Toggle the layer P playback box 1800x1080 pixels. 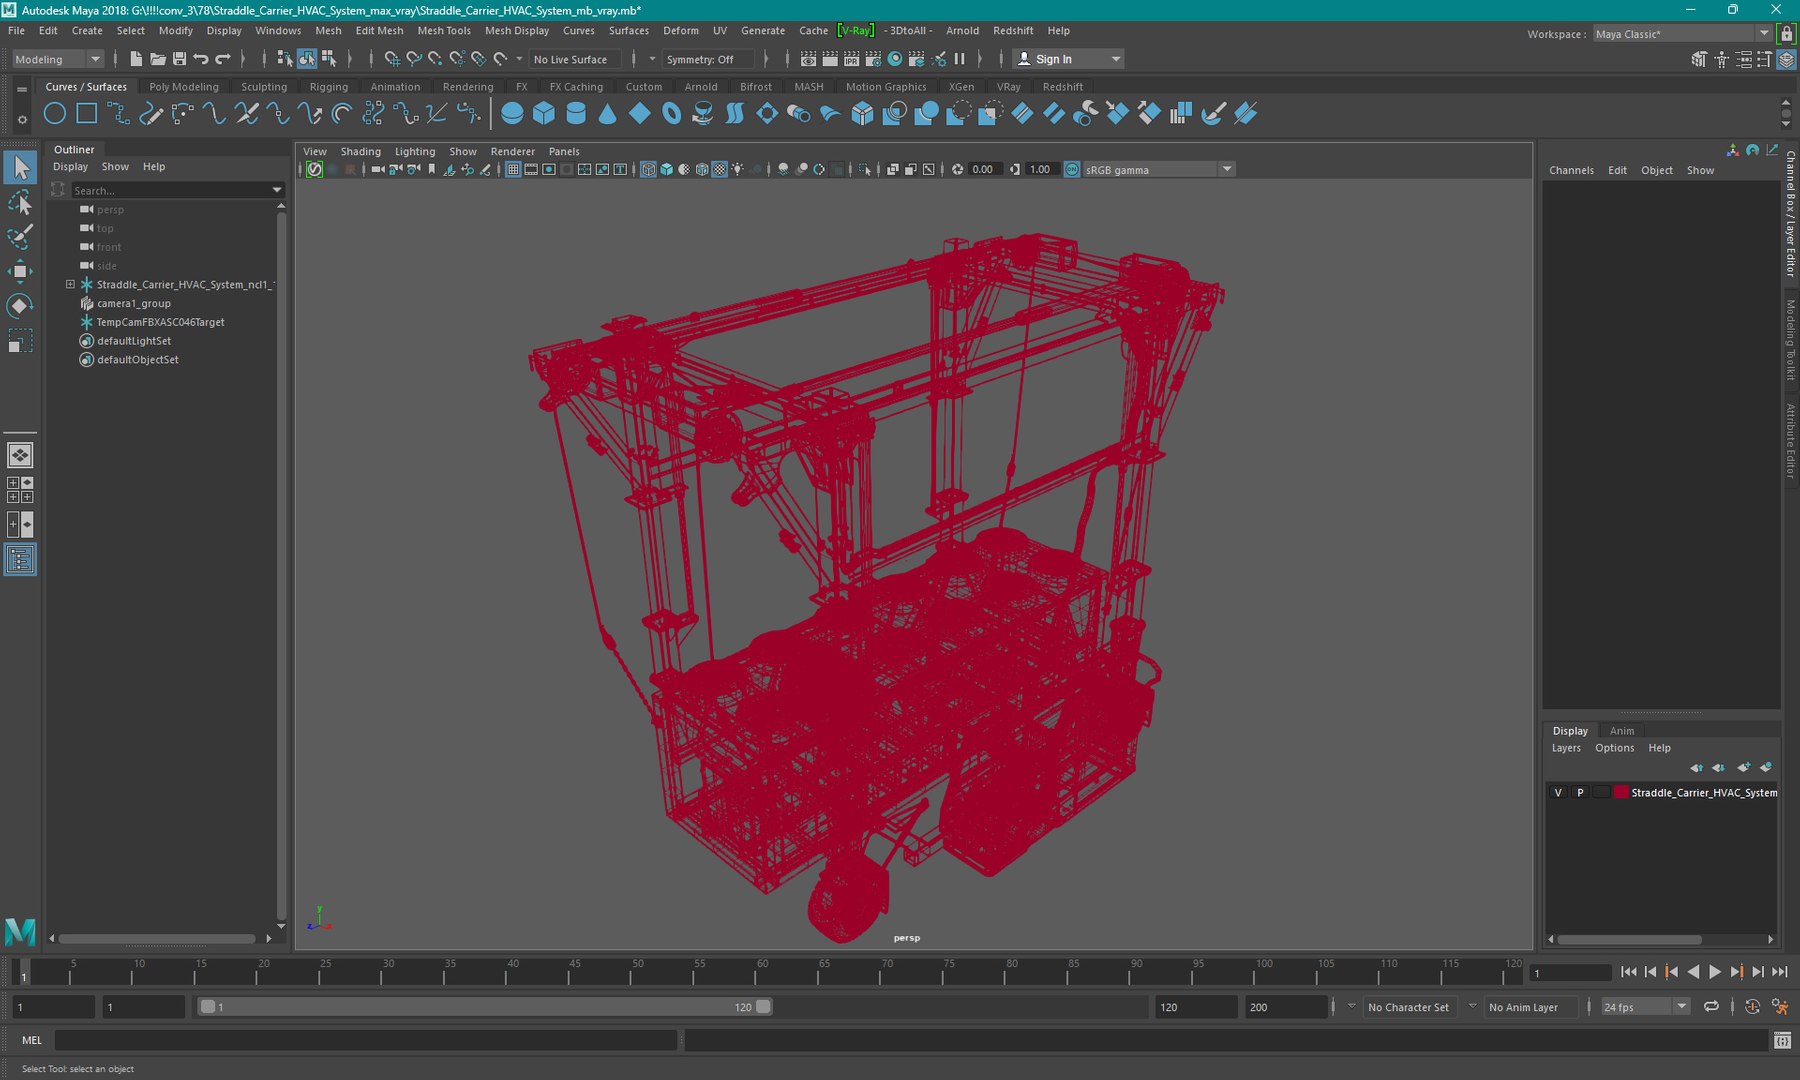pyautogui.click(x=1580, y=792)
